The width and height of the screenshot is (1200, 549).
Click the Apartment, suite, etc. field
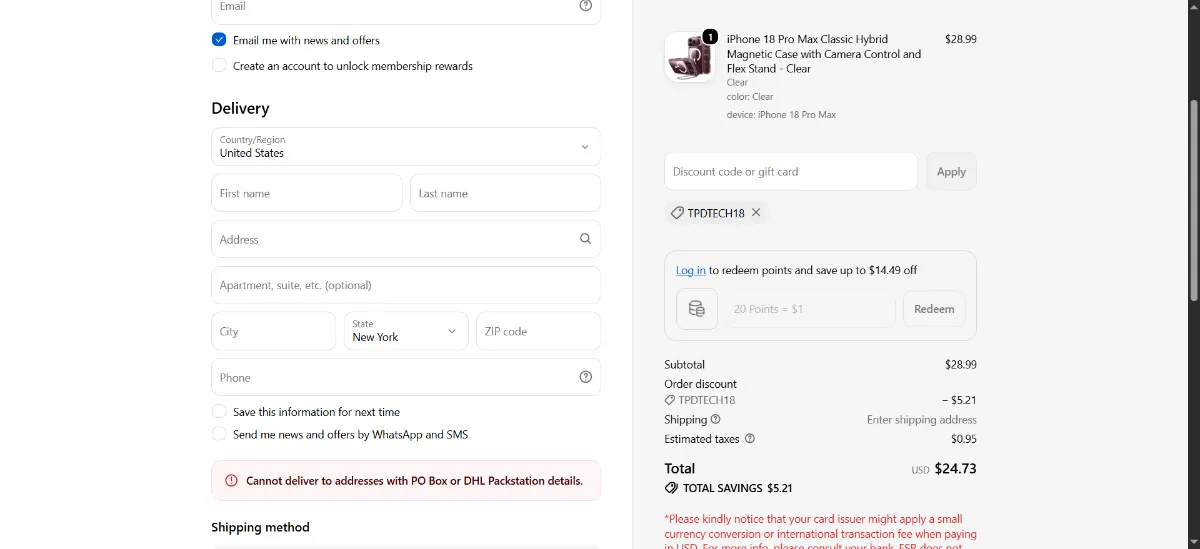[x=406, y=285]
